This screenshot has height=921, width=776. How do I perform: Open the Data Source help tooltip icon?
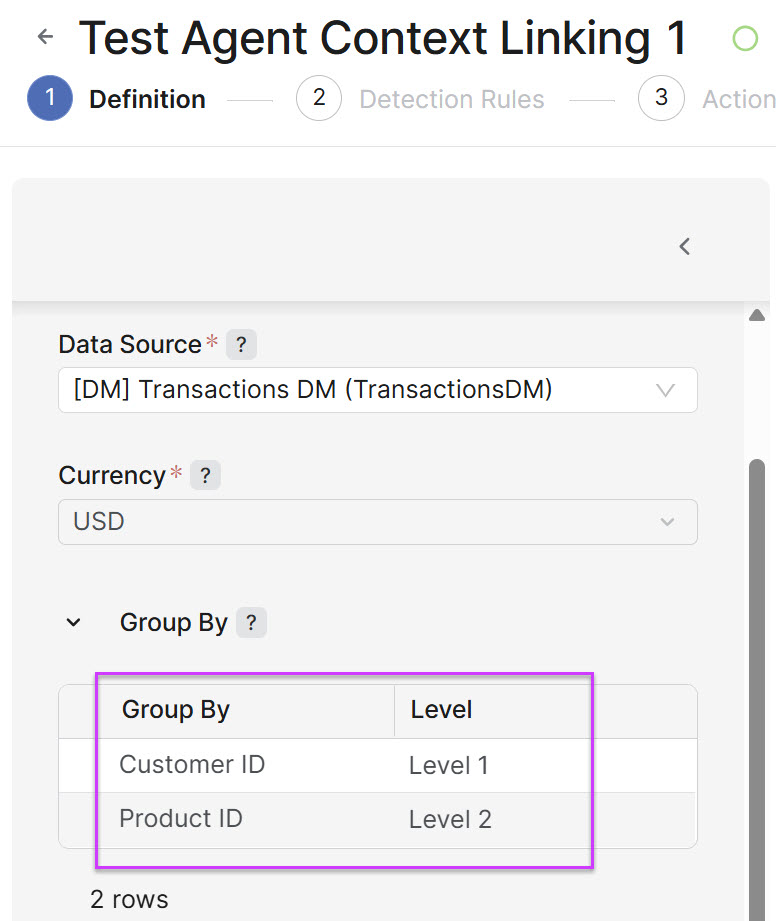tap(241, 345)
